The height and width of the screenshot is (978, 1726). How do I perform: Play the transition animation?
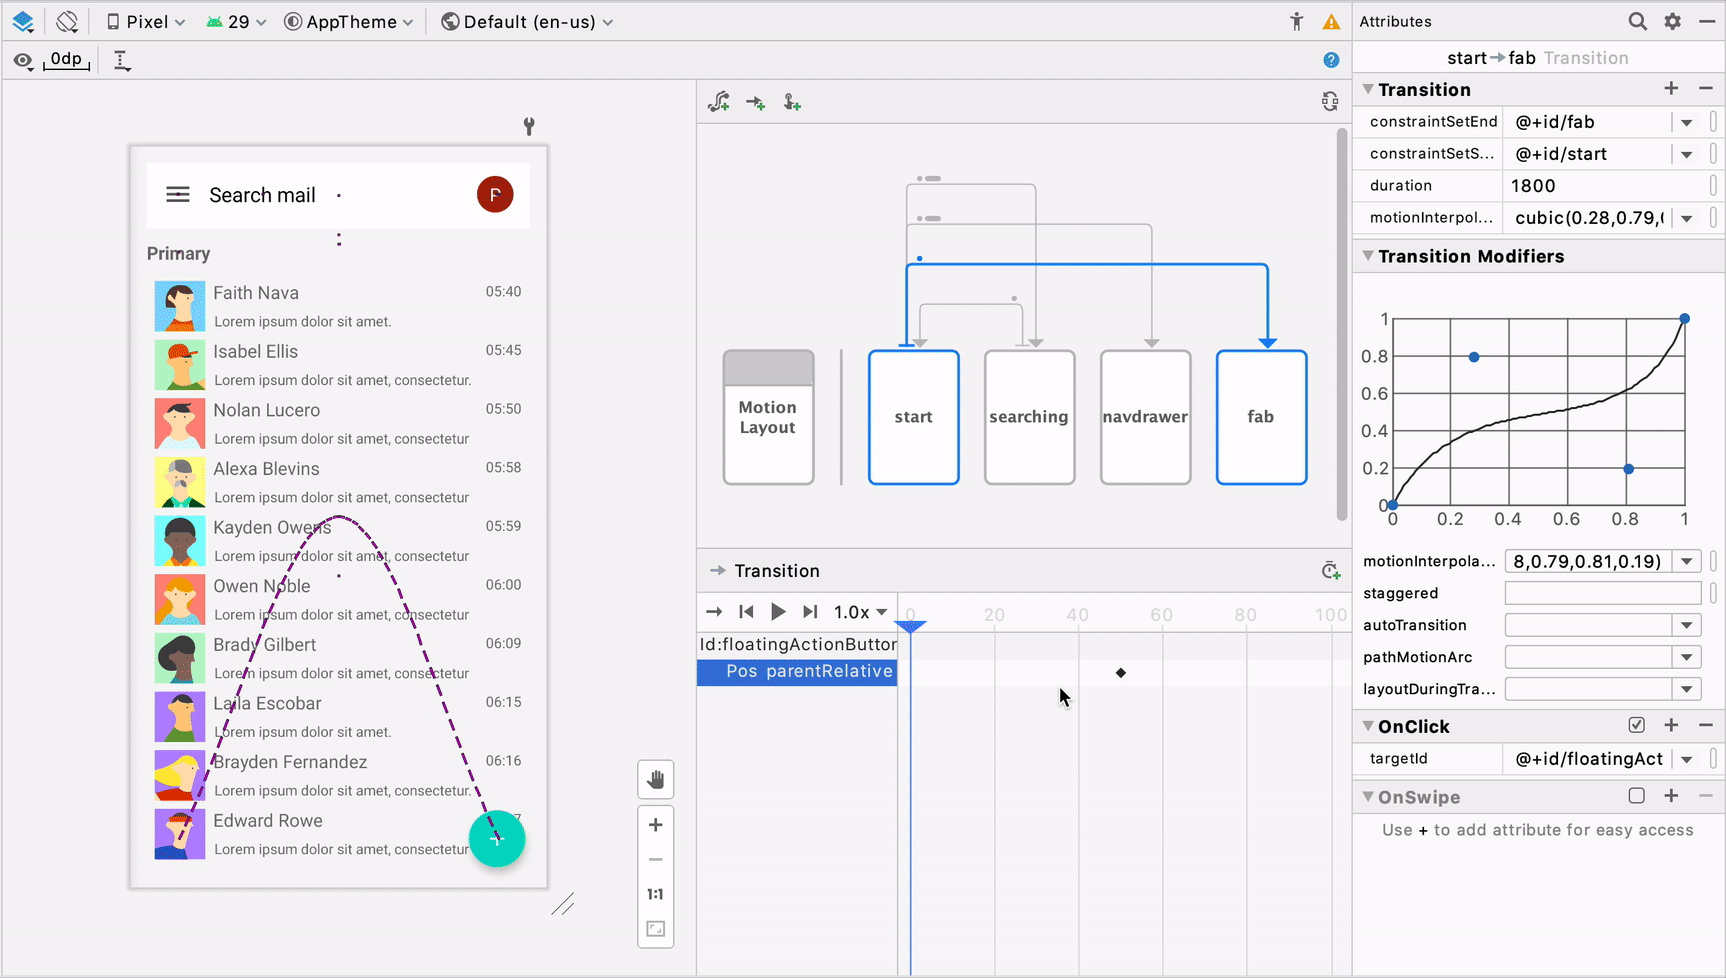click(x=778, y=612)
